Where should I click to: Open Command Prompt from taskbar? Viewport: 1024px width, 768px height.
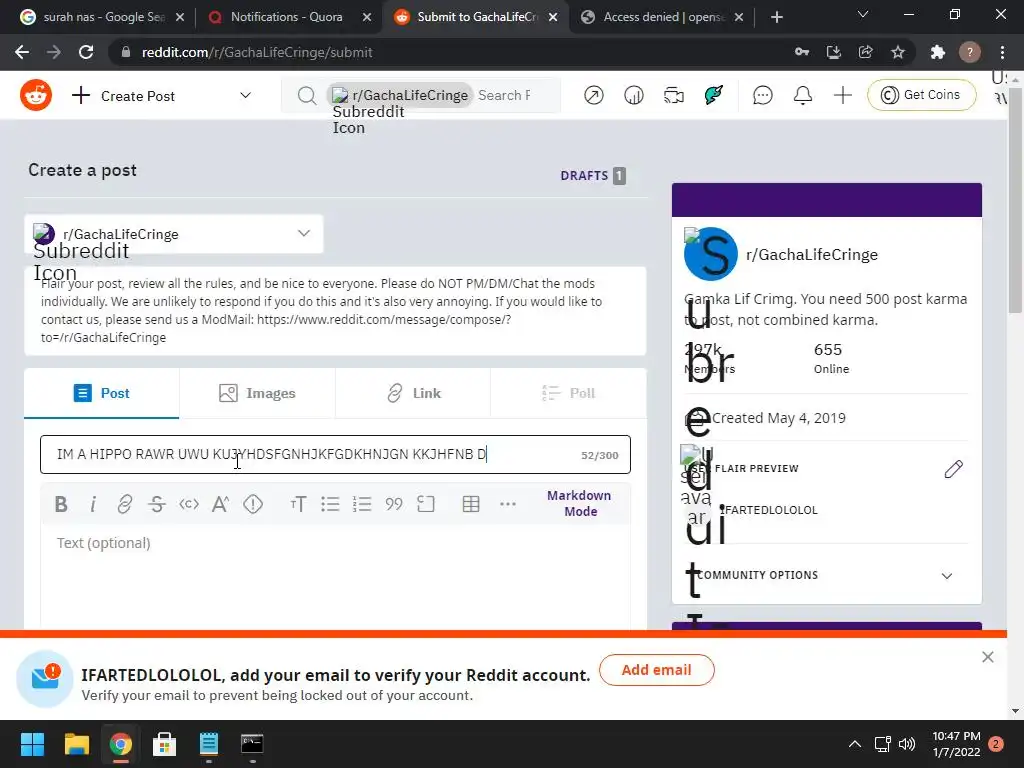(x=252, y=744)
